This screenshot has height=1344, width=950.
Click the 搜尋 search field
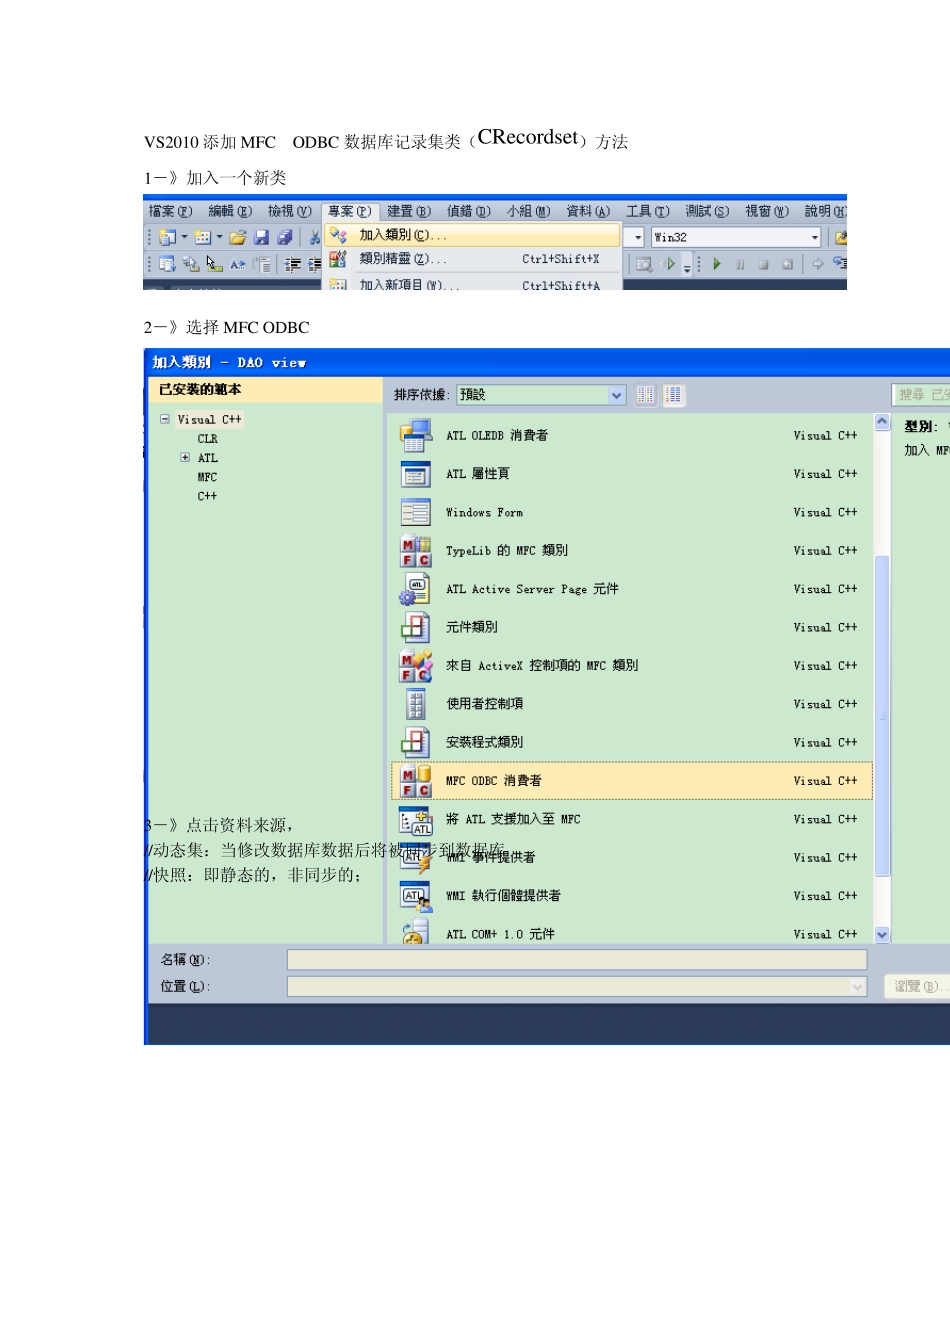(921, 395)
